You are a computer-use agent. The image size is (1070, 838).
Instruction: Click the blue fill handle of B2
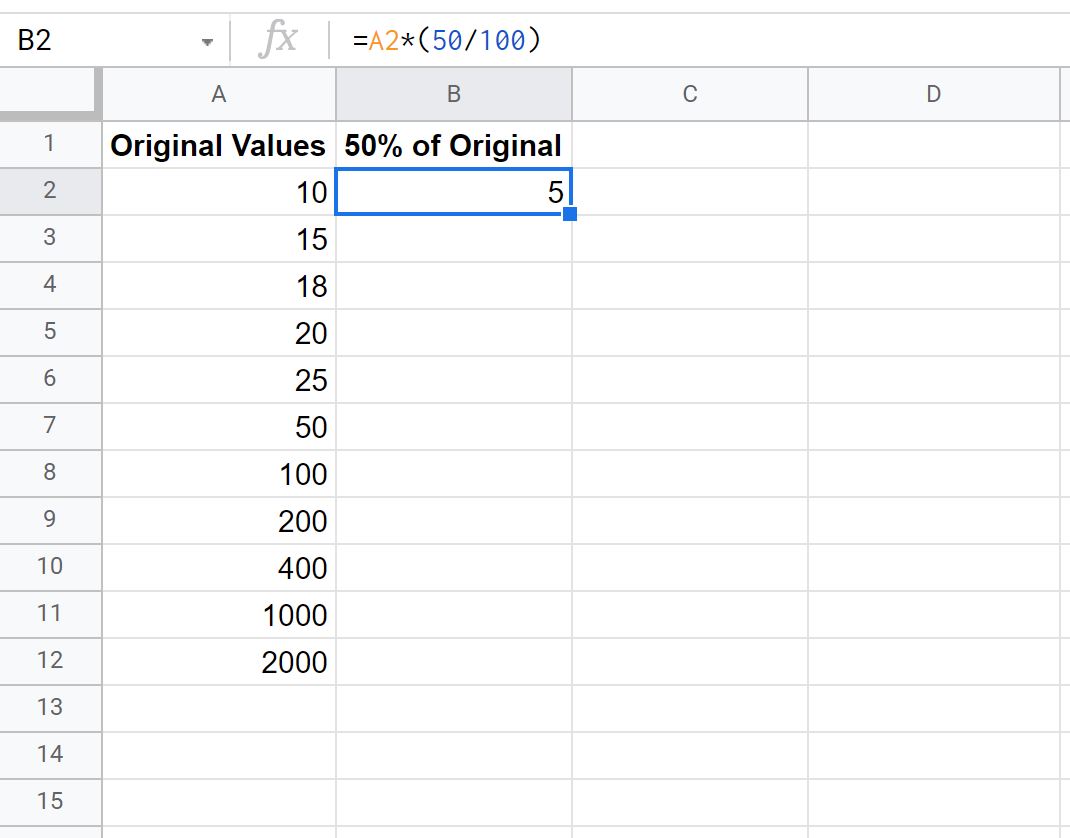point(570,214)
